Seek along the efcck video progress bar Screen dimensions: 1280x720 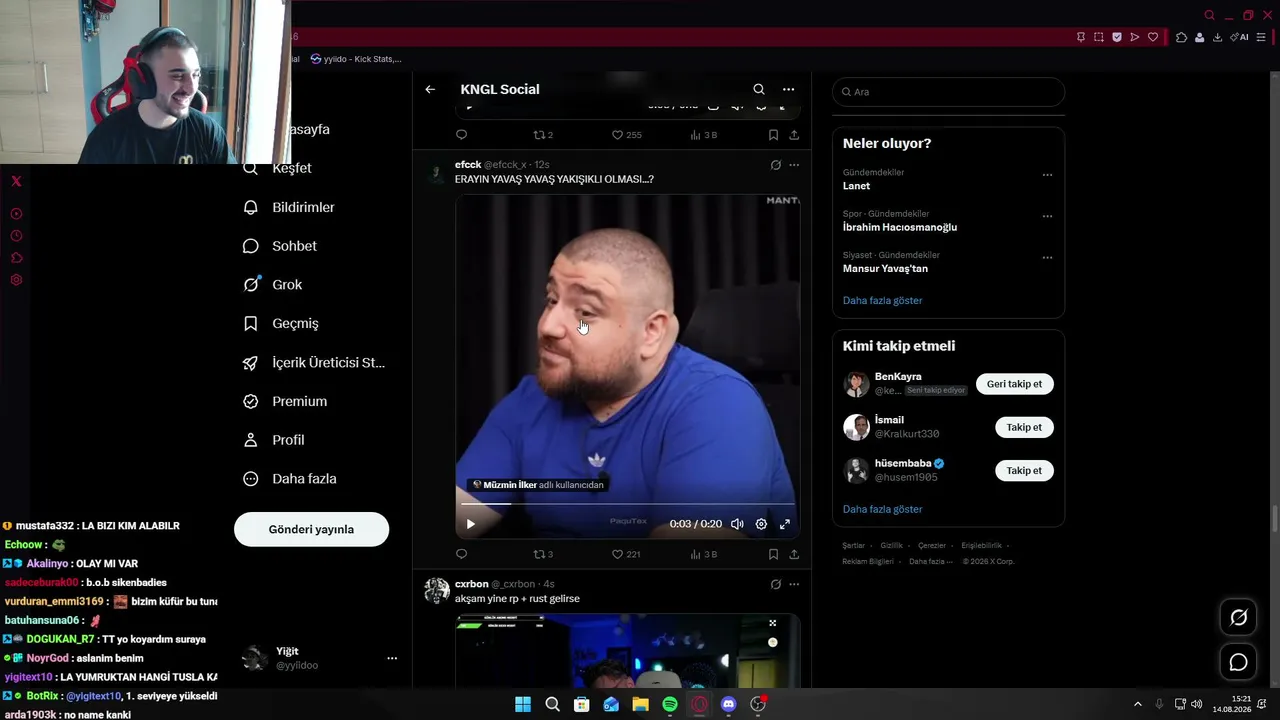(627, 504)
